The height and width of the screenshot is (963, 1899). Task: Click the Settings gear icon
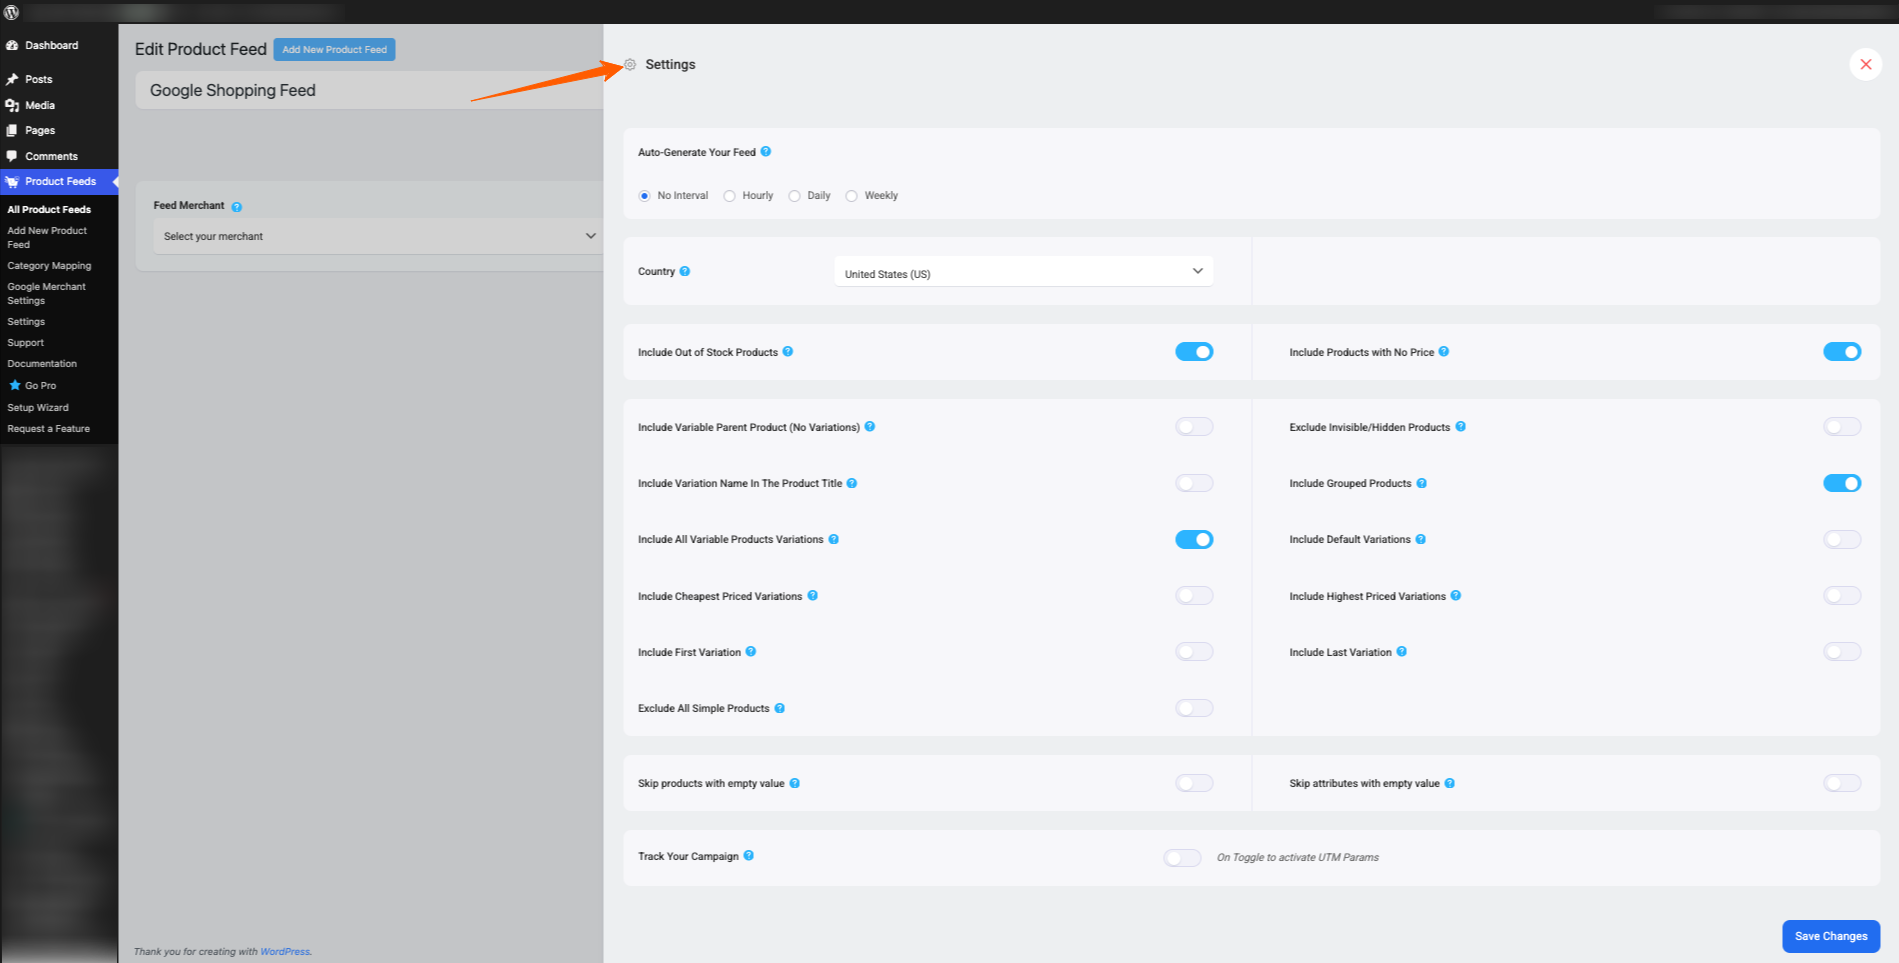[x=630, y=65]
